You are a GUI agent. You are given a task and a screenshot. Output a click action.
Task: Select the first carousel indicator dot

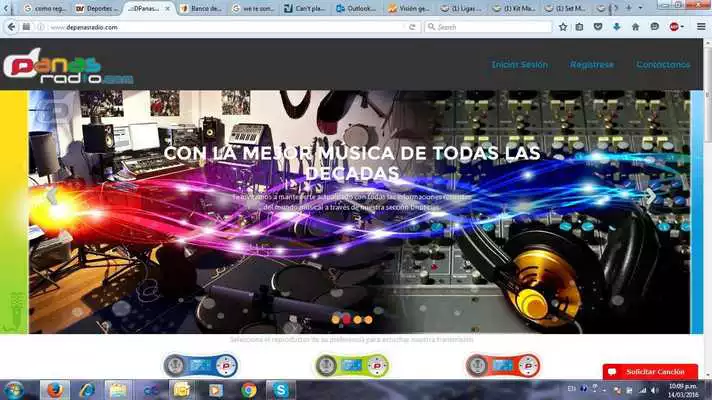pos(334,319)
